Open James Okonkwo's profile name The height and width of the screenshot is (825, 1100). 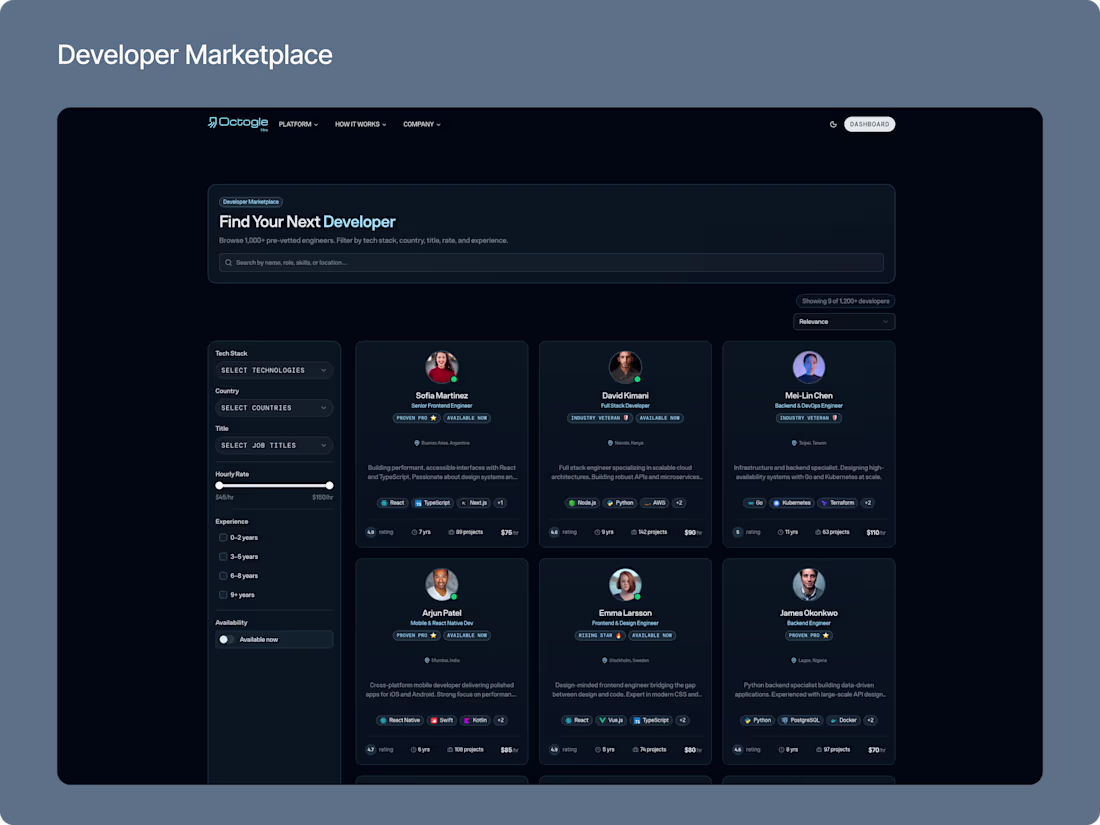click(809, 613)
